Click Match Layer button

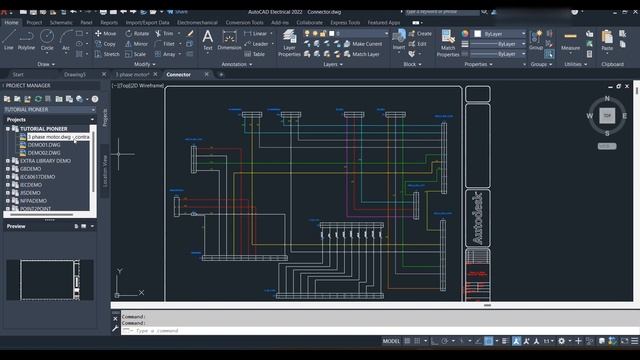click(x=362, y=54)
